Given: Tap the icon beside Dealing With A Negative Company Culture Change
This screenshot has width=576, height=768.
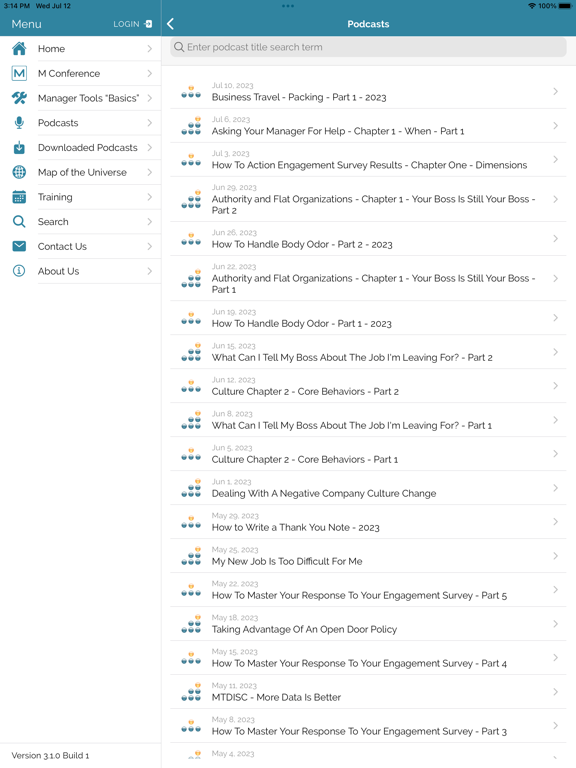Looking at the screenshot, I should (x=191, y=488).
